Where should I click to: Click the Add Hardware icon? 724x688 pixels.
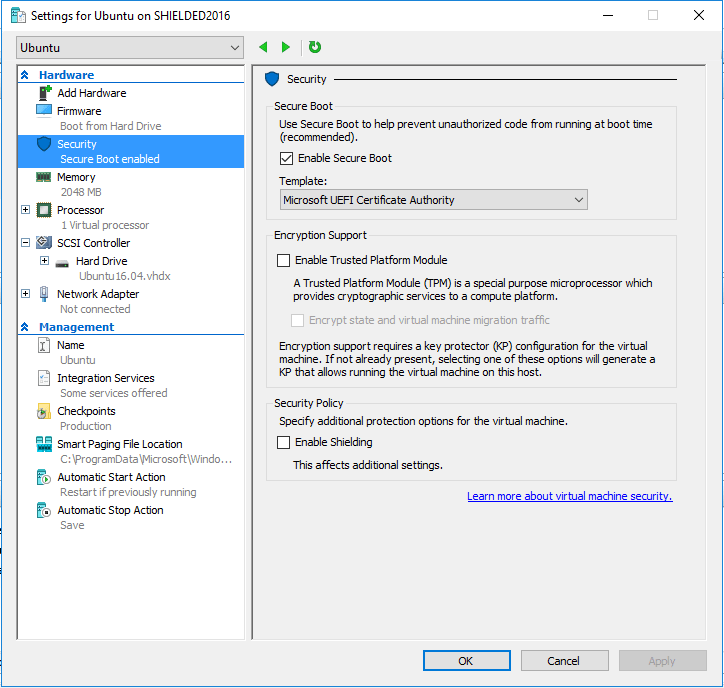[x=44, y=93]
